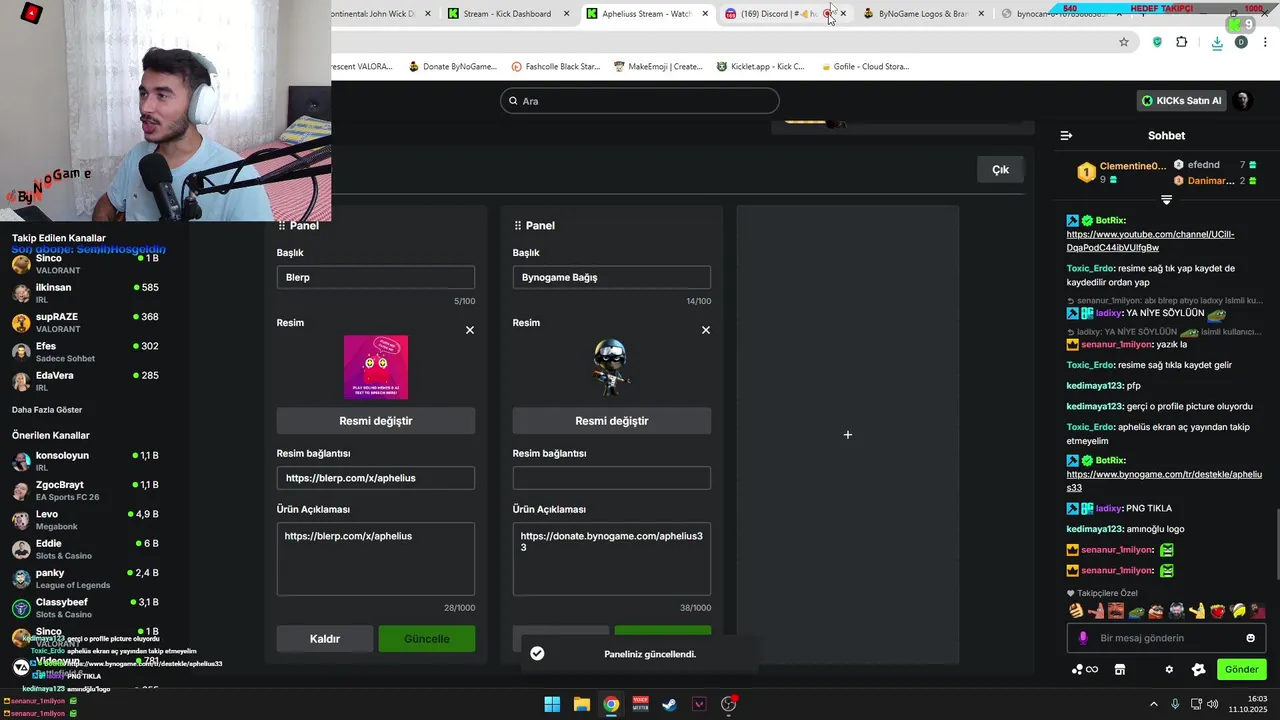Click the Blerp panel image thumbnail
Image resolution: width=1280 pixels, height=720 pixels.
pyautogui.click(x=376, y=367)
